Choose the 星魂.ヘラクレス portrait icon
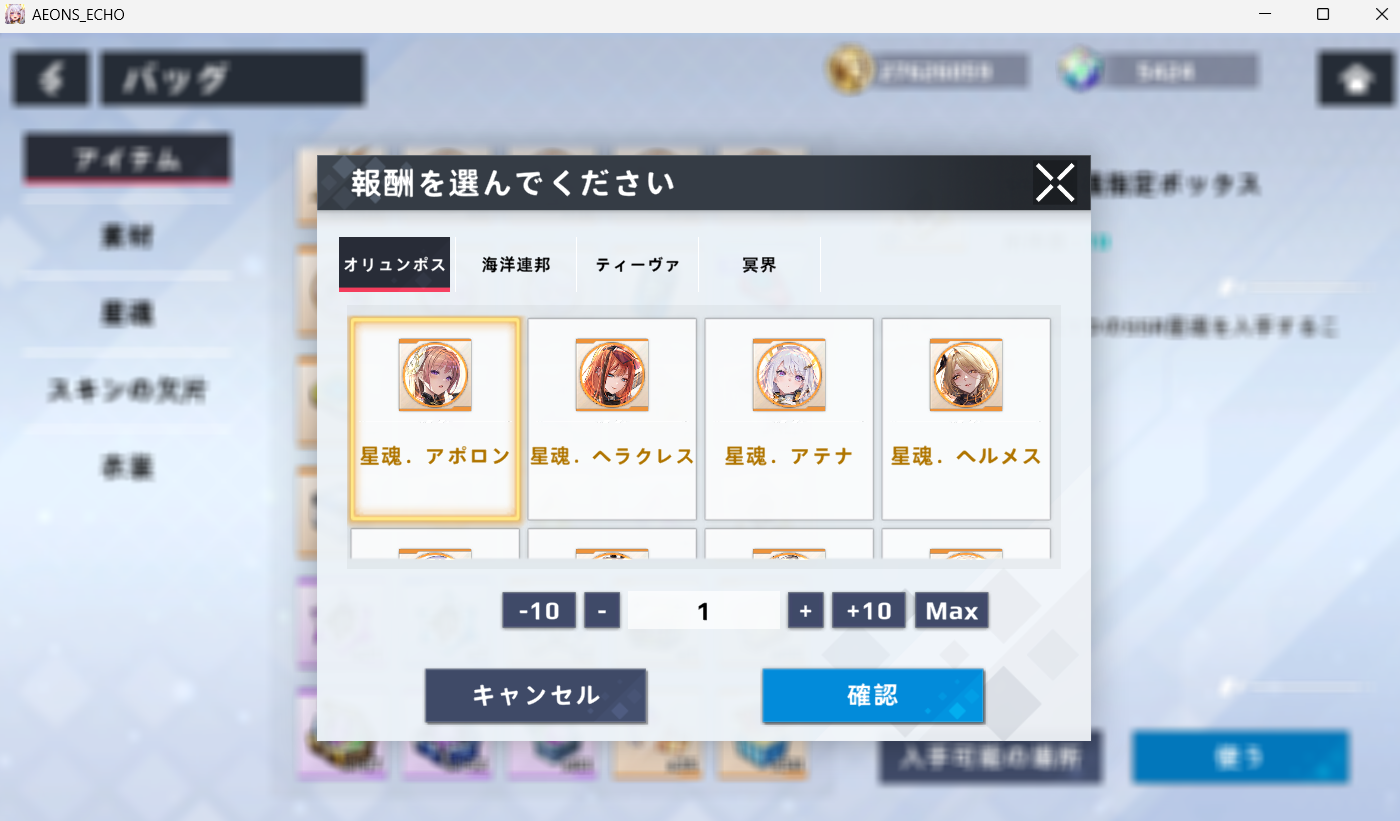 click(x=612, y=375)
